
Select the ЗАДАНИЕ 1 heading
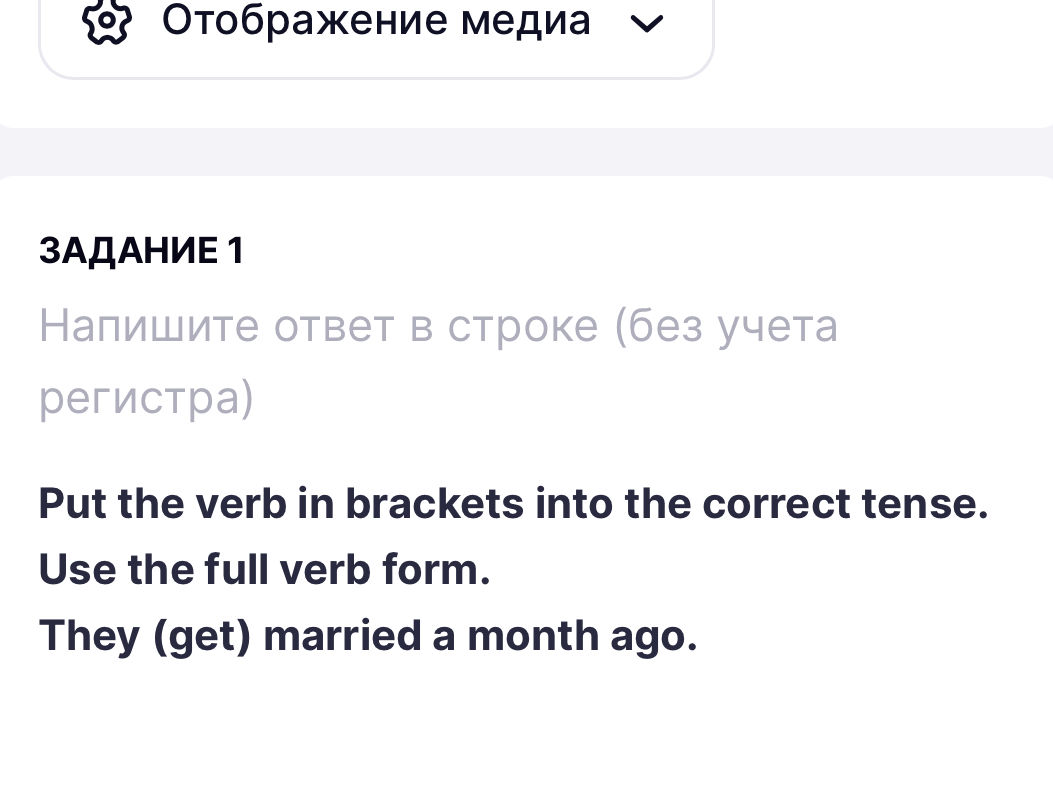coord(141,251)
